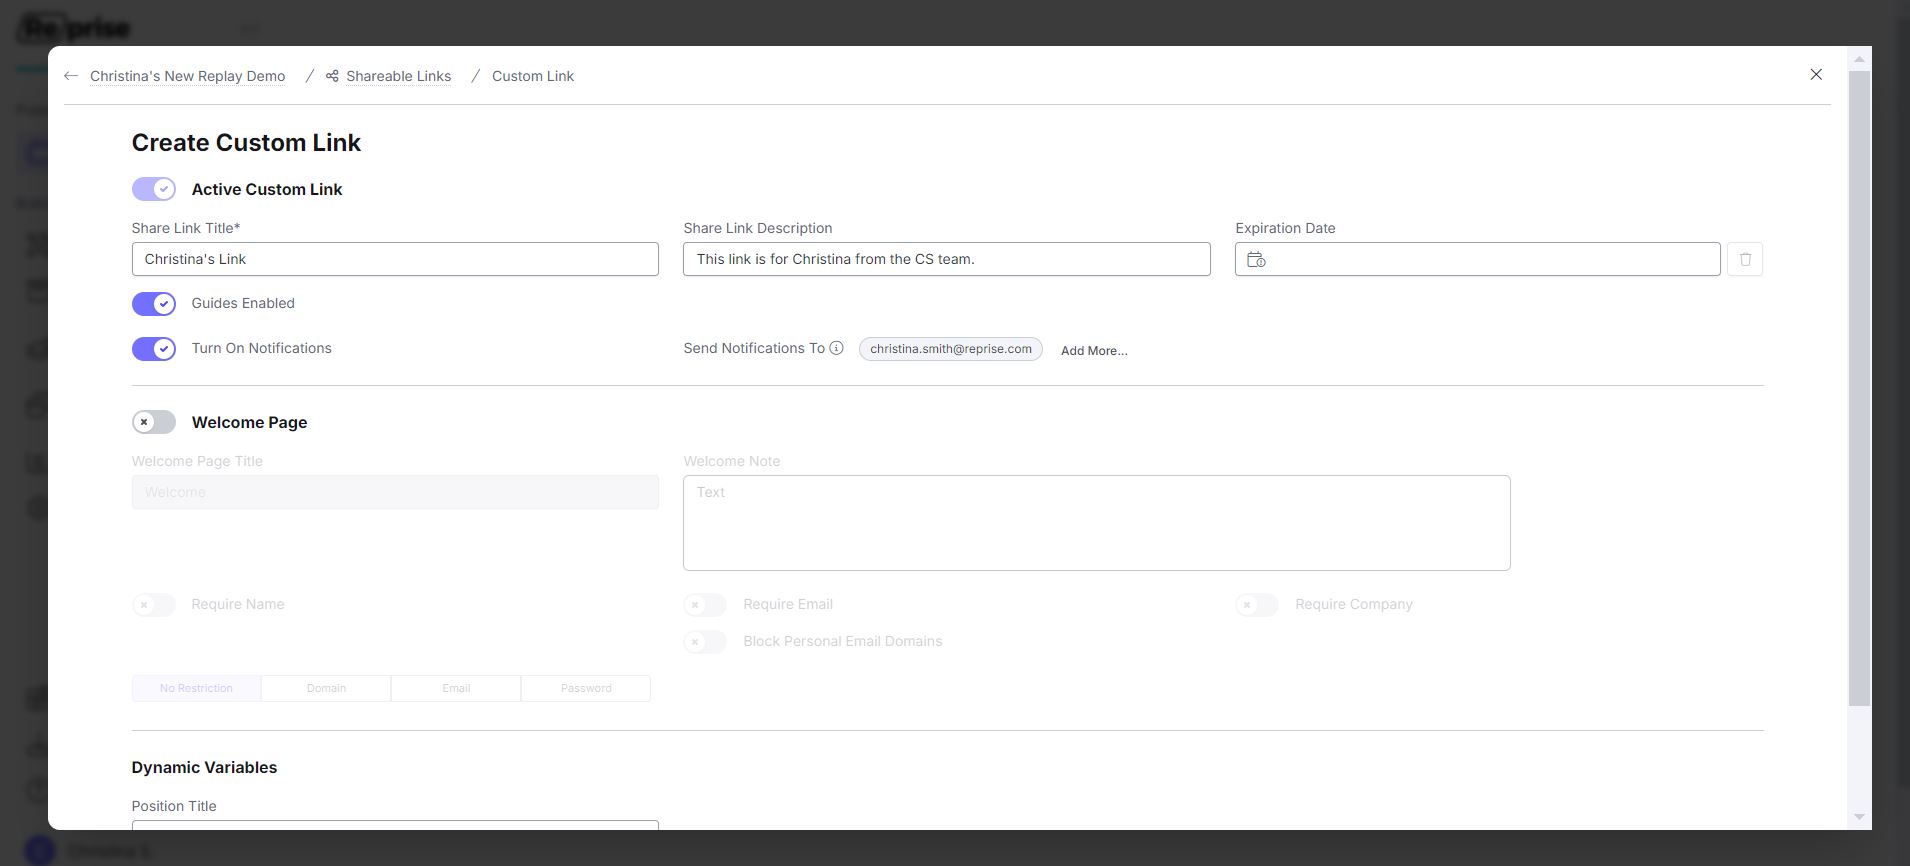The image size is (1910, 866).
Task: Click the scrollbar up arrow
Action: (x=1859, y=59)
